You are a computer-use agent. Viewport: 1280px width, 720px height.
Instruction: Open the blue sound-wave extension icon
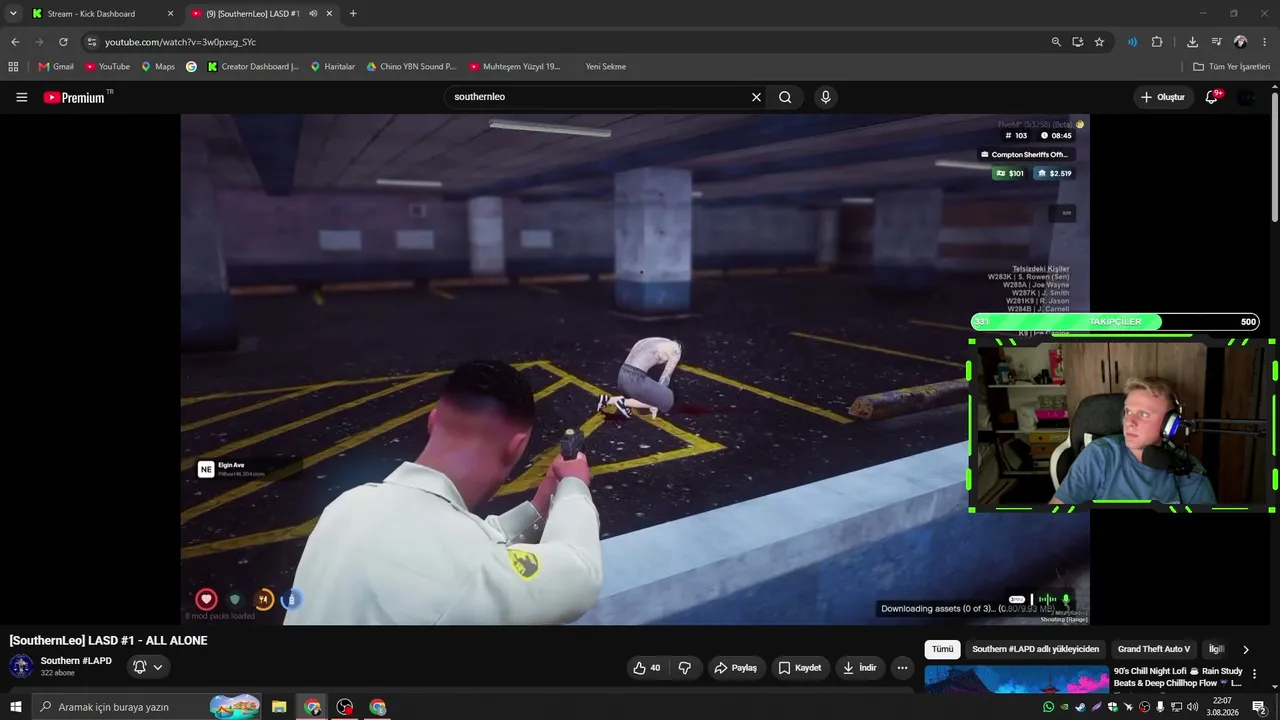point(1132,42)
